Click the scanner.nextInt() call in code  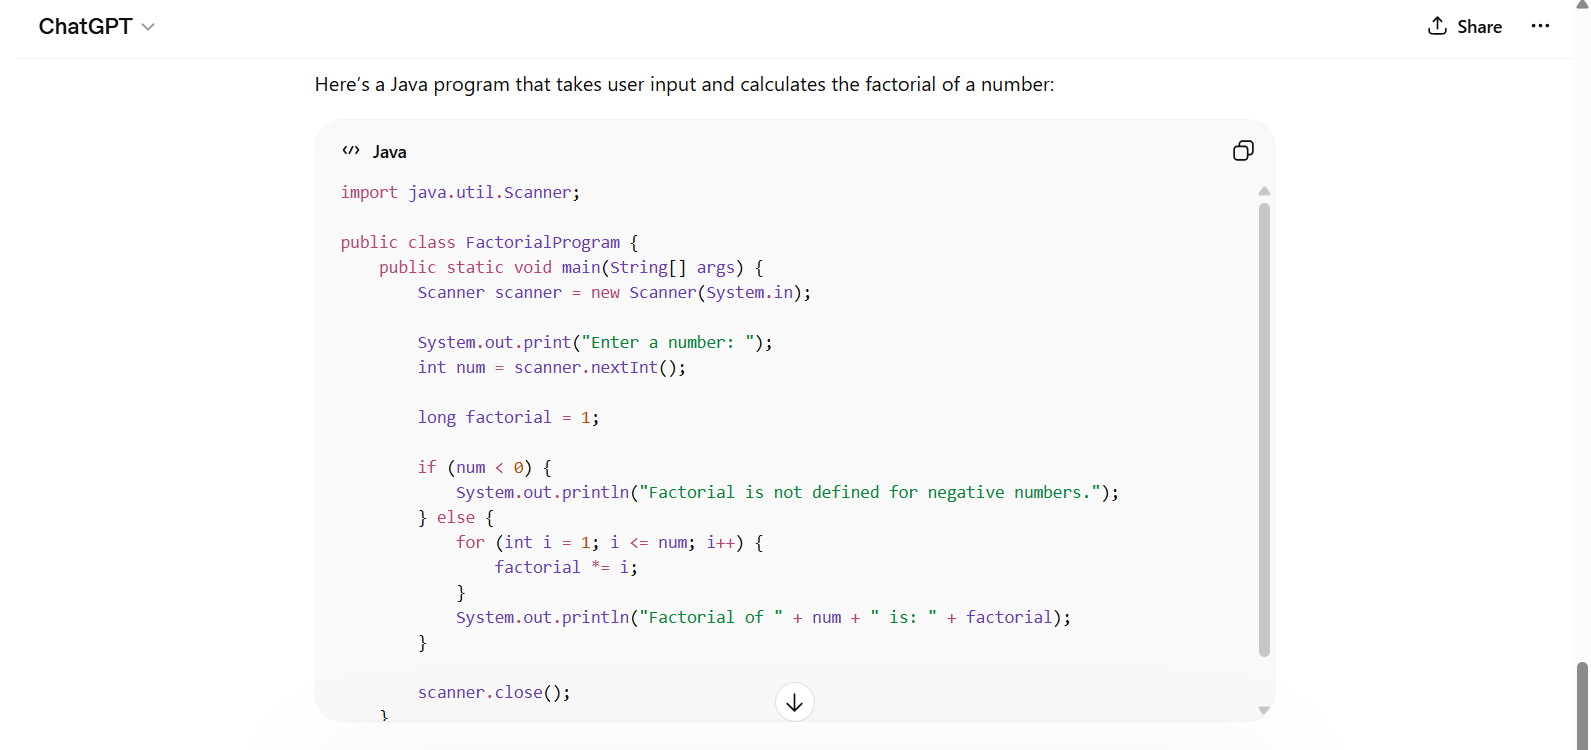pos(599,367)
